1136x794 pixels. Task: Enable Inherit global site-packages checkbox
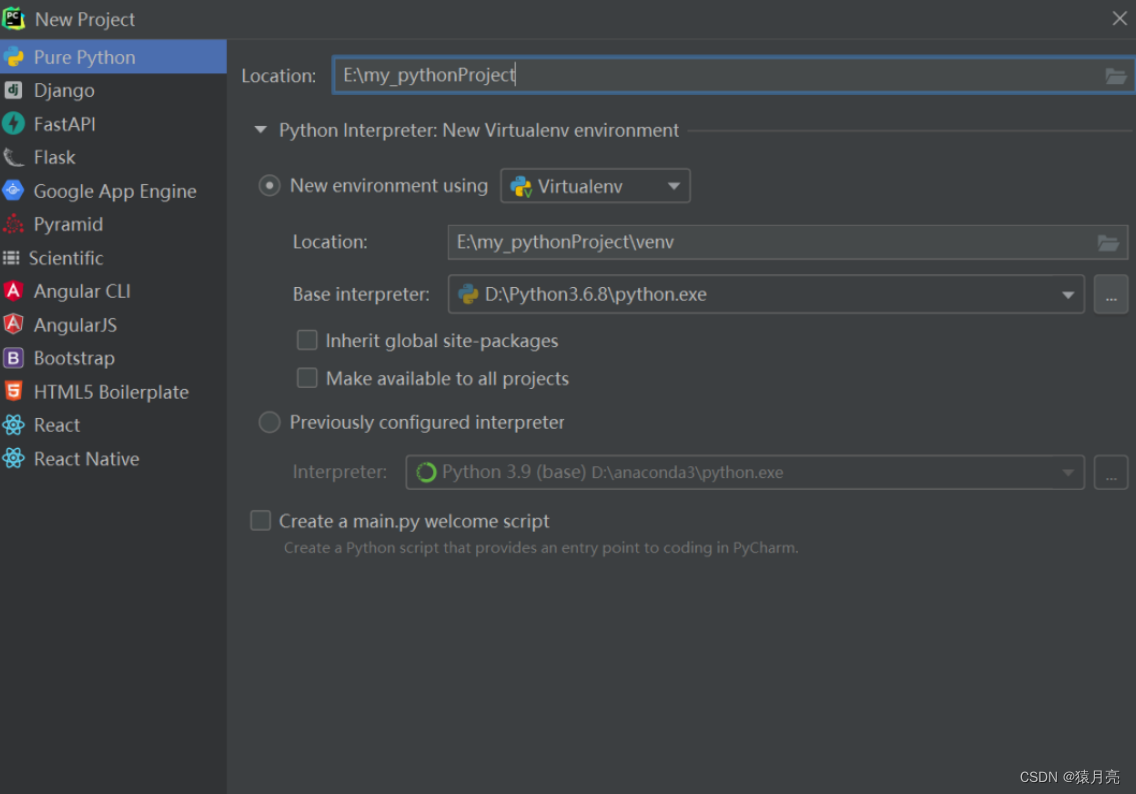point(307,340)
